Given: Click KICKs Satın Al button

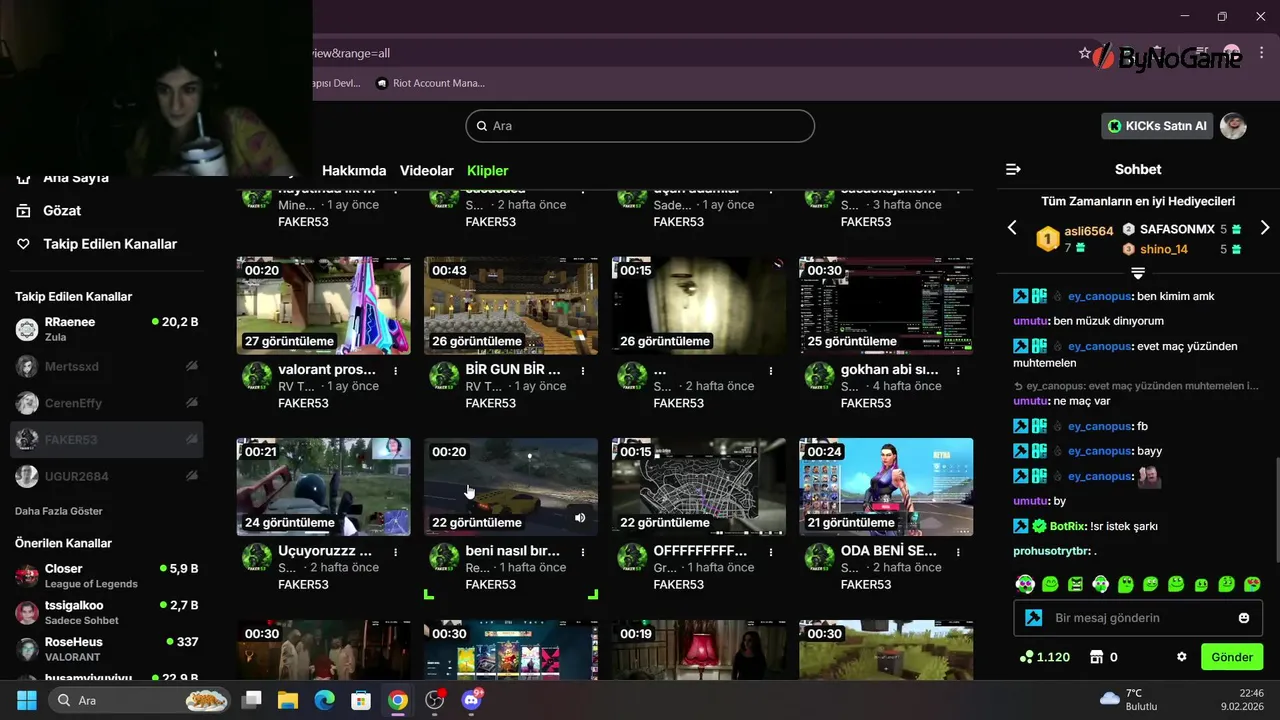Looking at the screenshot, I should tap(1157, 126).
